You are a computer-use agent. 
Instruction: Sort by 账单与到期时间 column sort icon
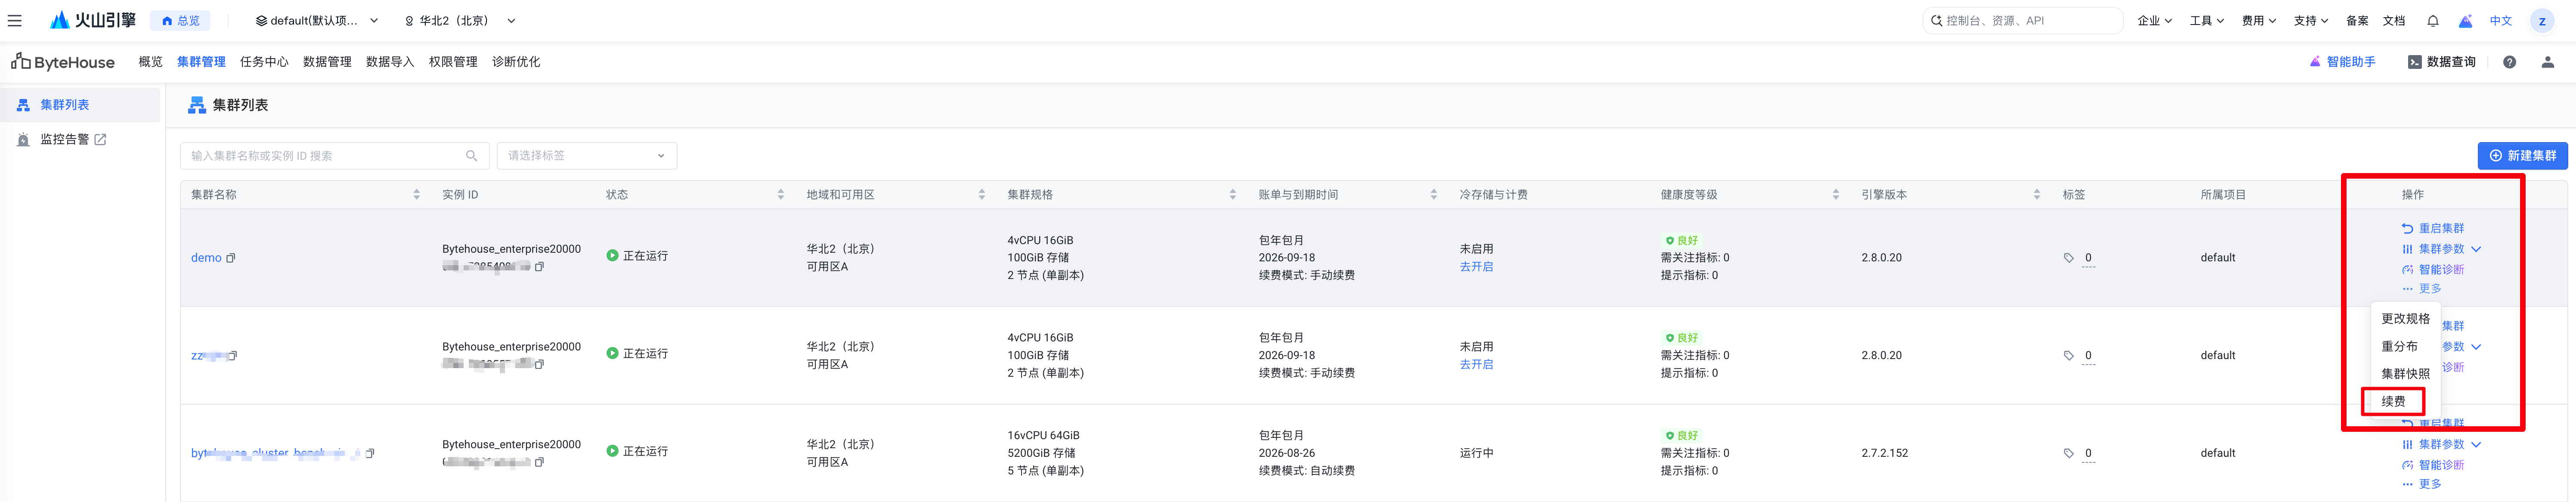[x=1433, y=195]
